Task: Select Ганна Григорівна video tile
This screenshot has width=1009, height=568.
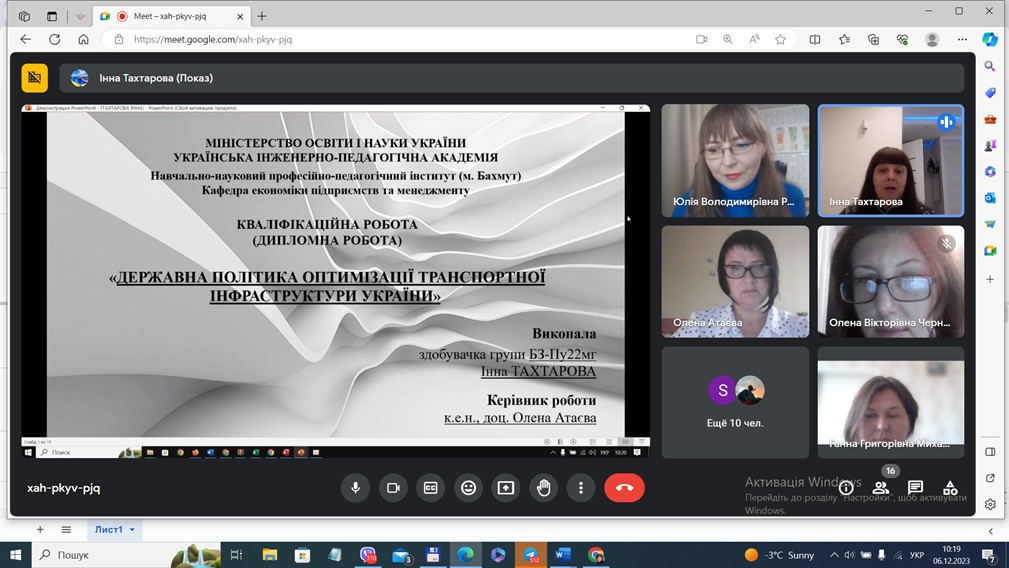Action: tap(891, 403)
